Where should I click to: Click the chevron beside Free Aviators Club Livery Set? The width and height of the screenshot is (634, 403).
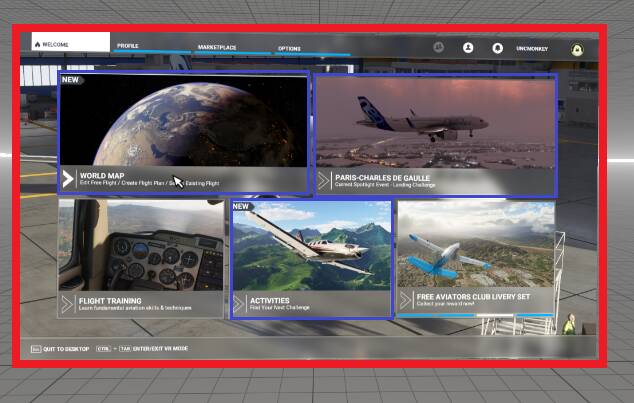click(405, 300)
